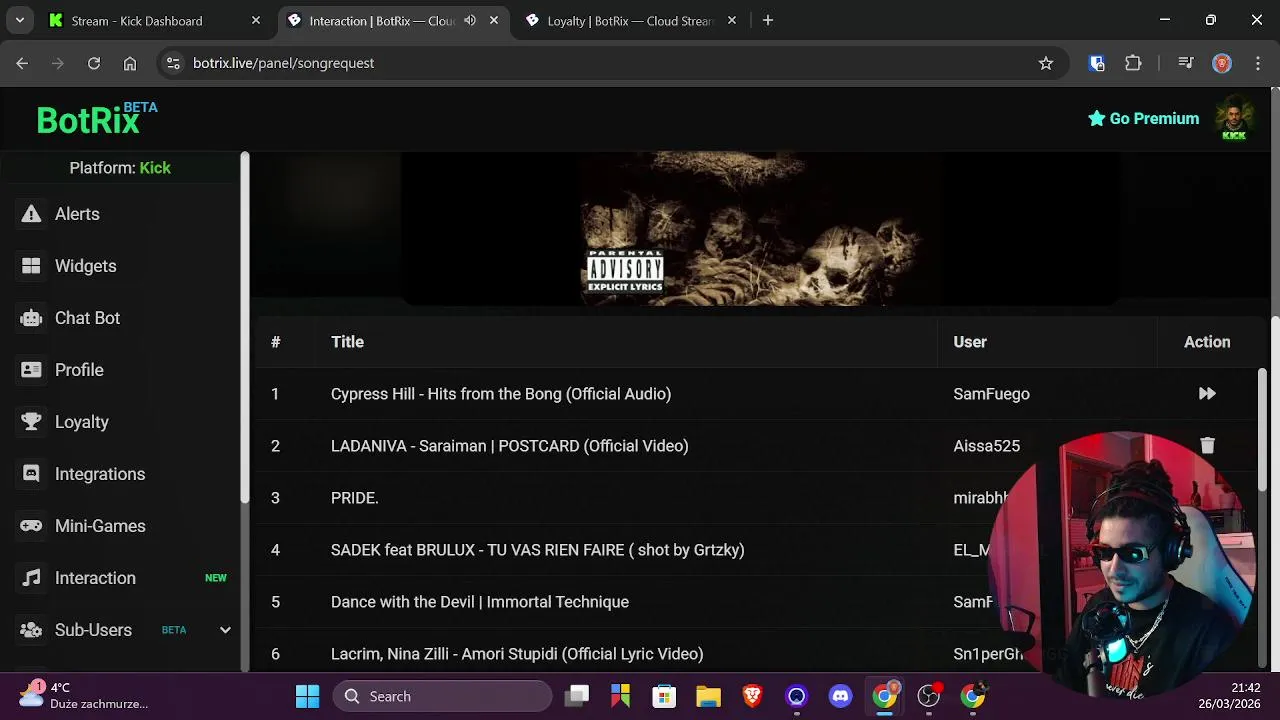Click the Chat Bot menu label

pyautogui.click(x=87, y=318)
